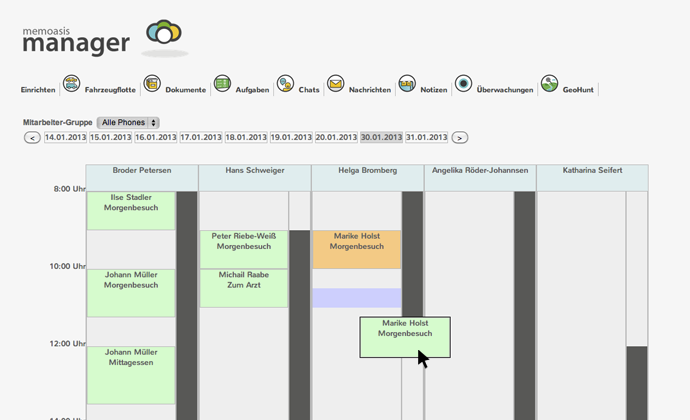This screenshot has height=420, width=690.
Task: Select date 31.01.2013
Action: pos(426,137)
